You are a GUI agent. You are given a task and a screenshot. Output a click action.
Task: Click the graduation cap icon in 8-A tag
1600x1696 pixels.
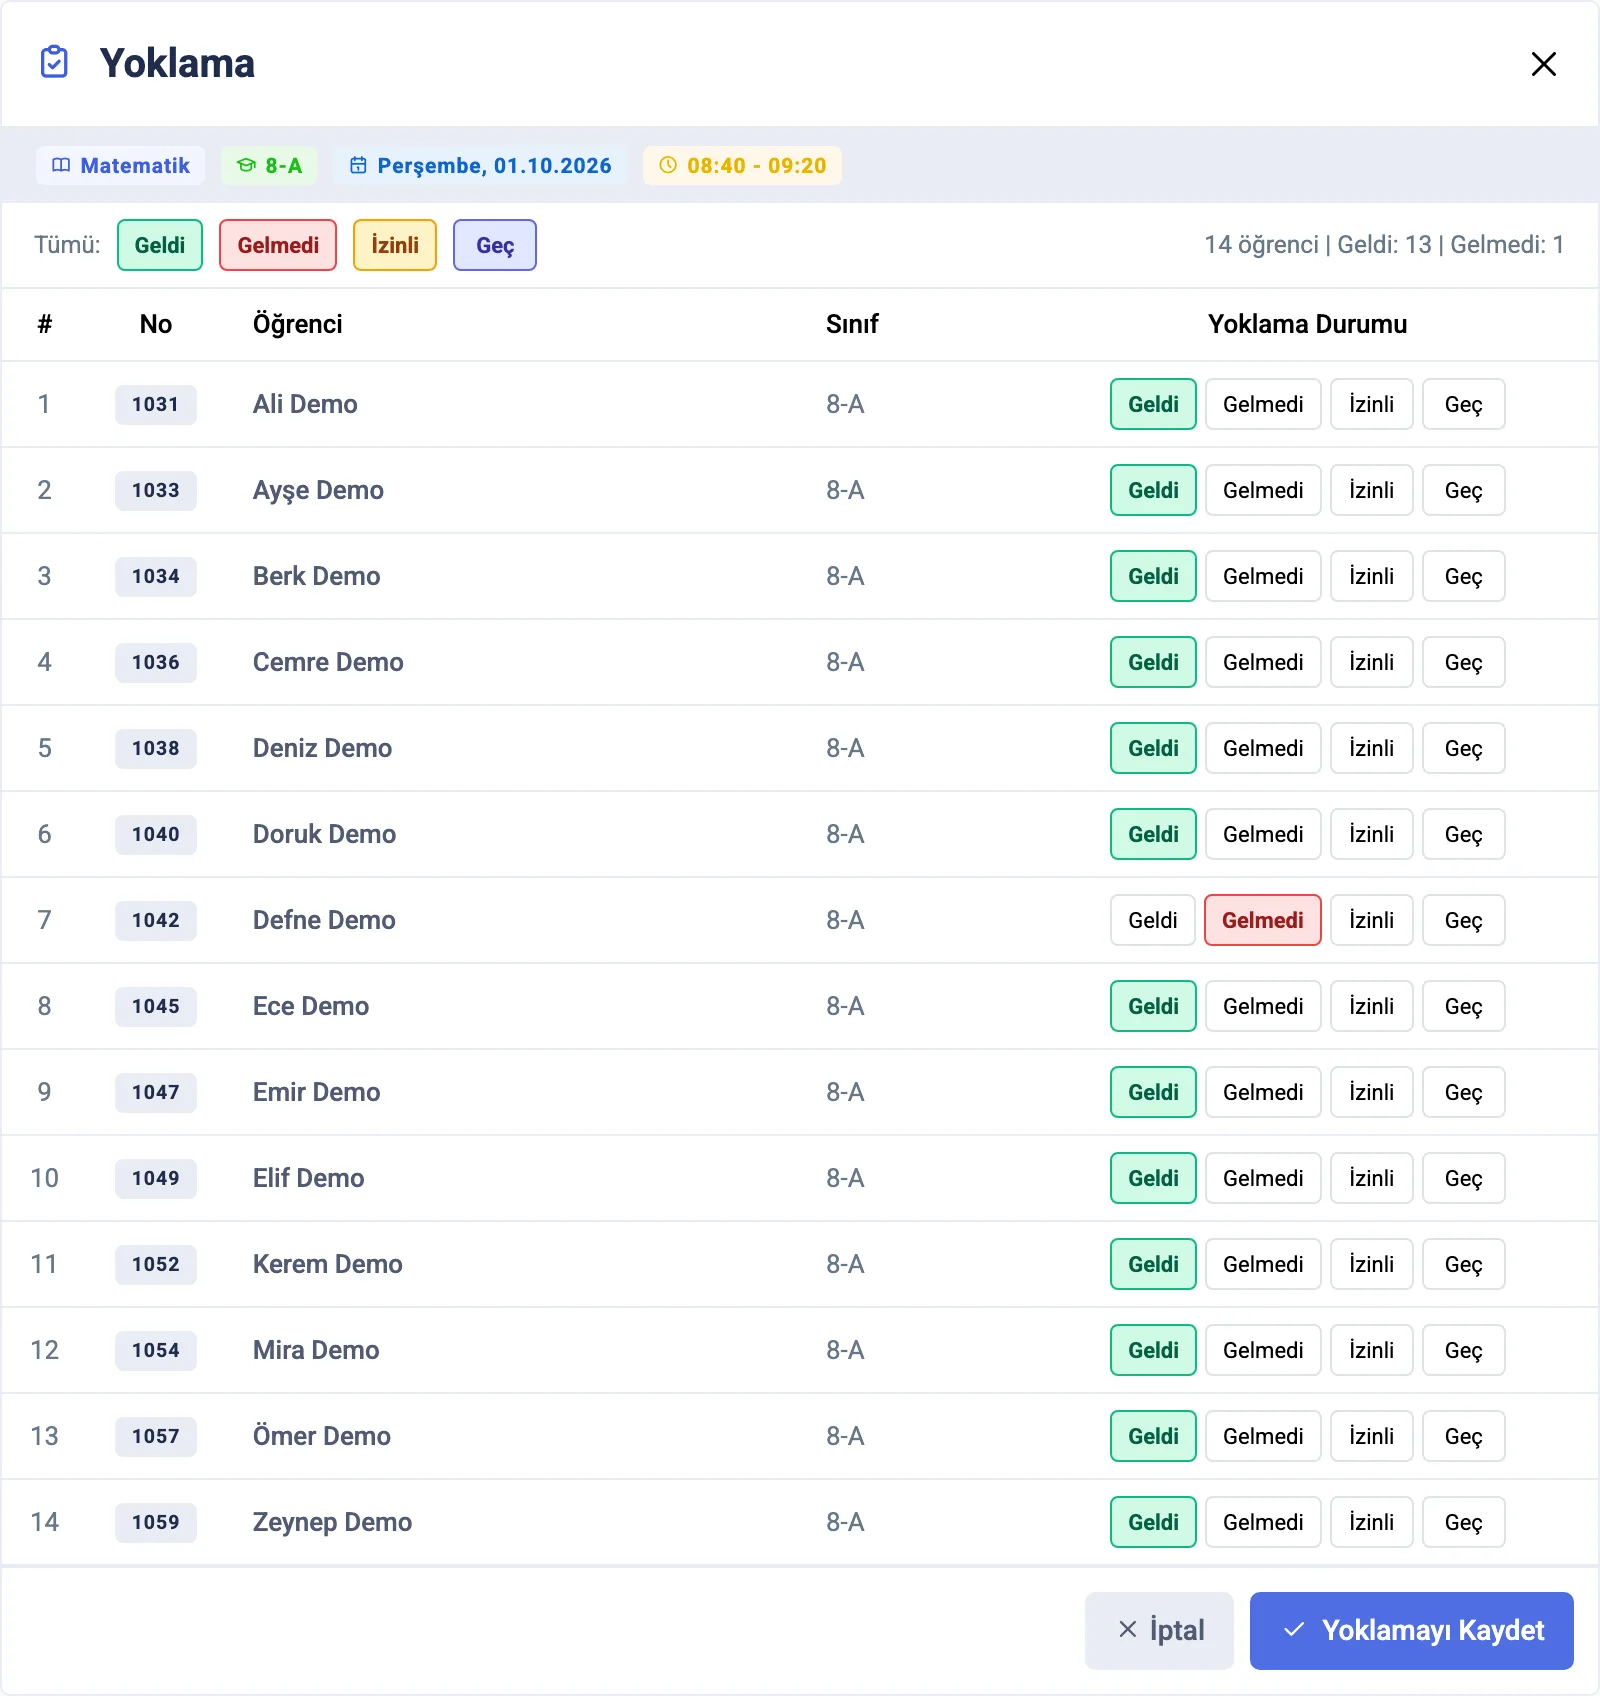(246, 165)
